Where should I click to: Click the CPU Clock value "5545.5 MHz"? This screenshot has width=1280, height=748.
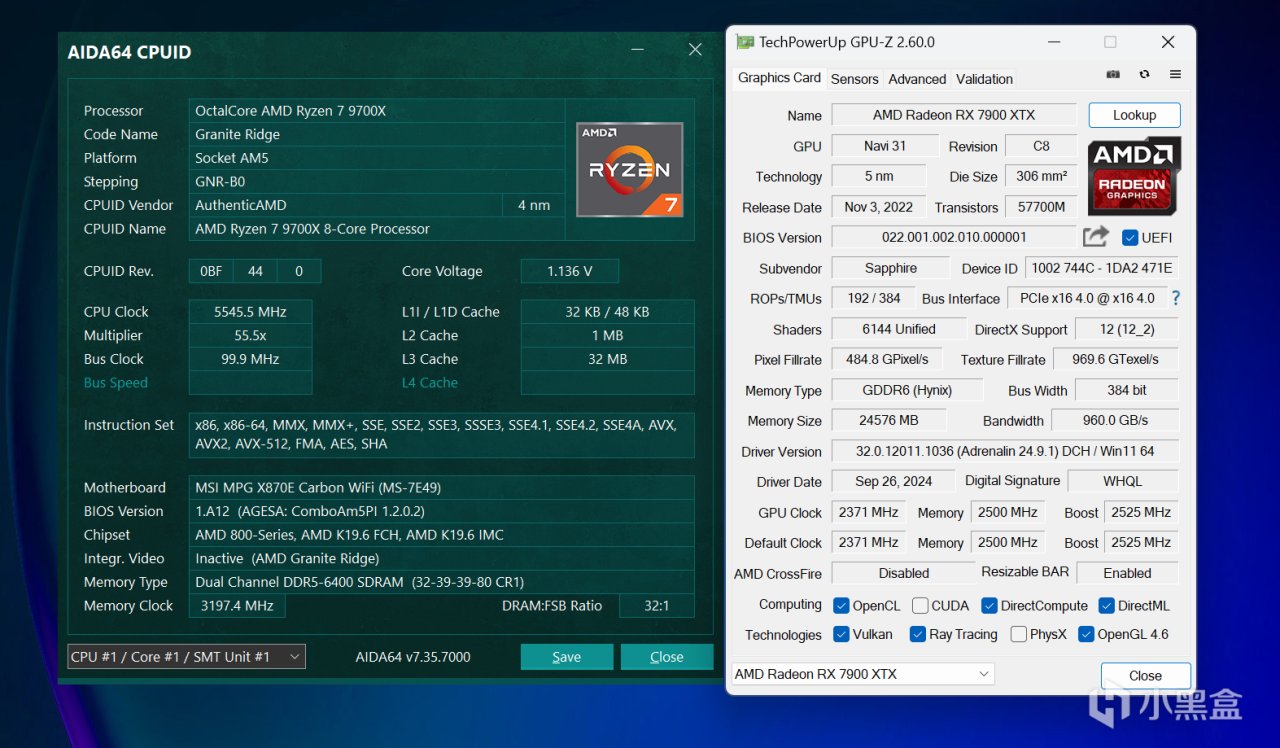pos(250,312)
